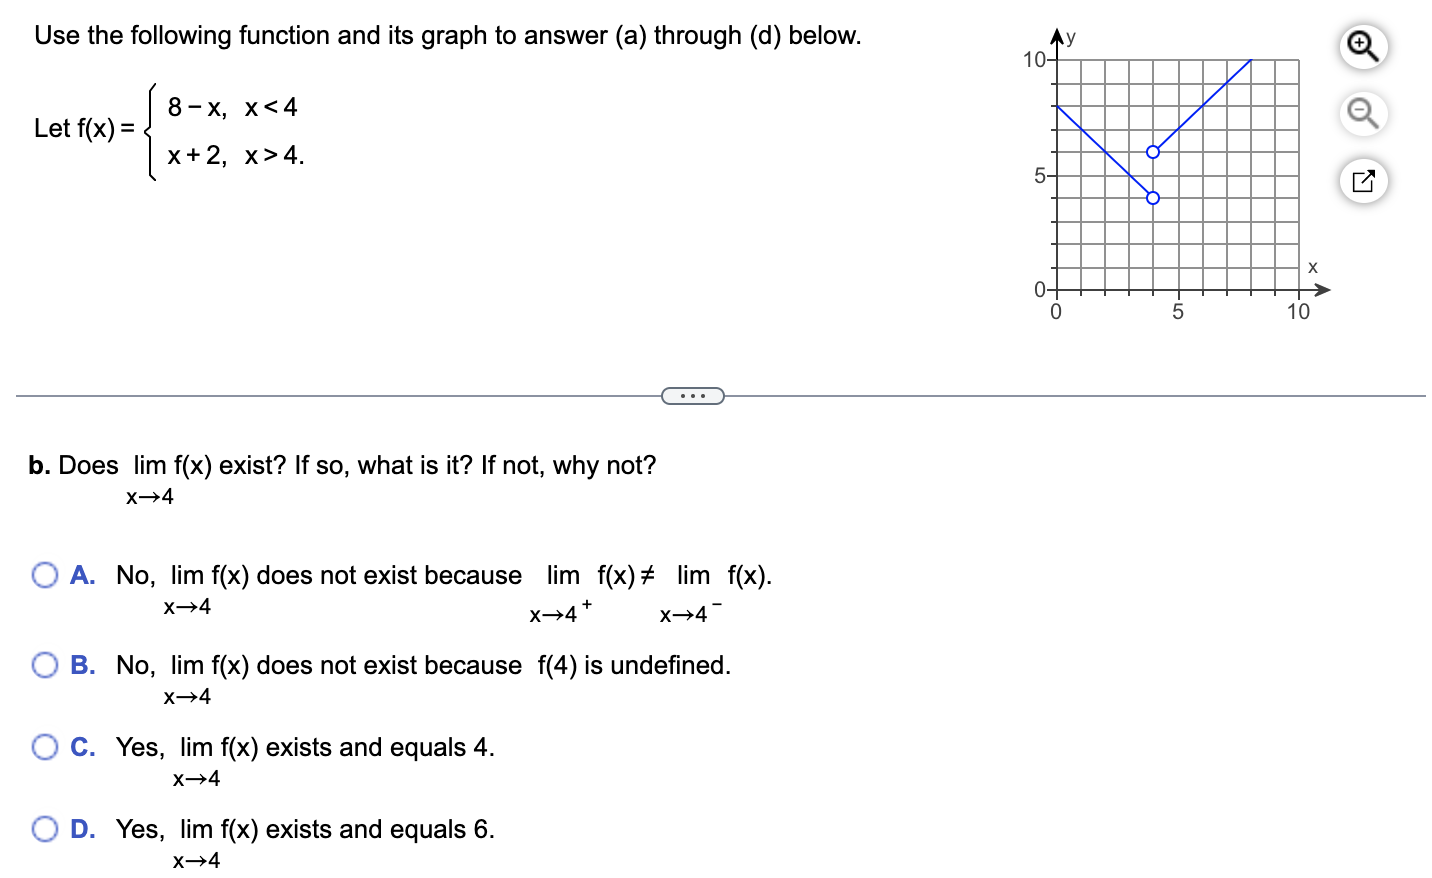Click the piecewise function definition of f(x)
This screenshot has height=878, width=1432.
tap(170, 130)
